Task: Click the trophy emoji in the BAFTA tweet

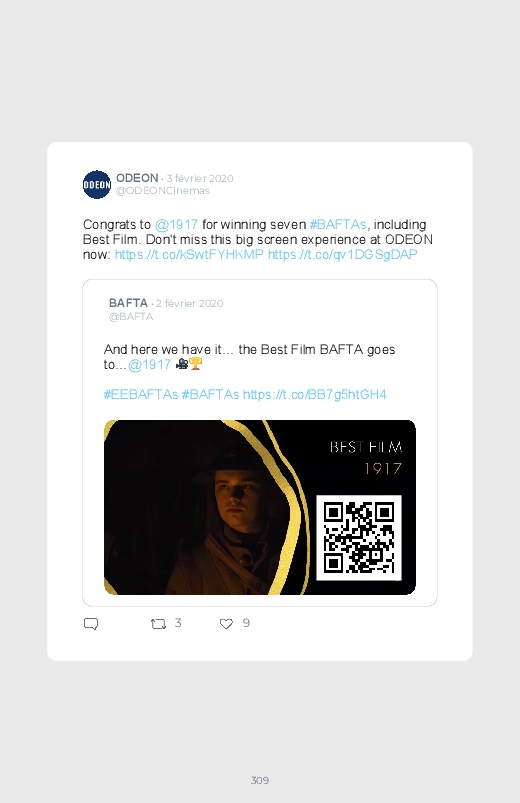Action: pos(196,364)
